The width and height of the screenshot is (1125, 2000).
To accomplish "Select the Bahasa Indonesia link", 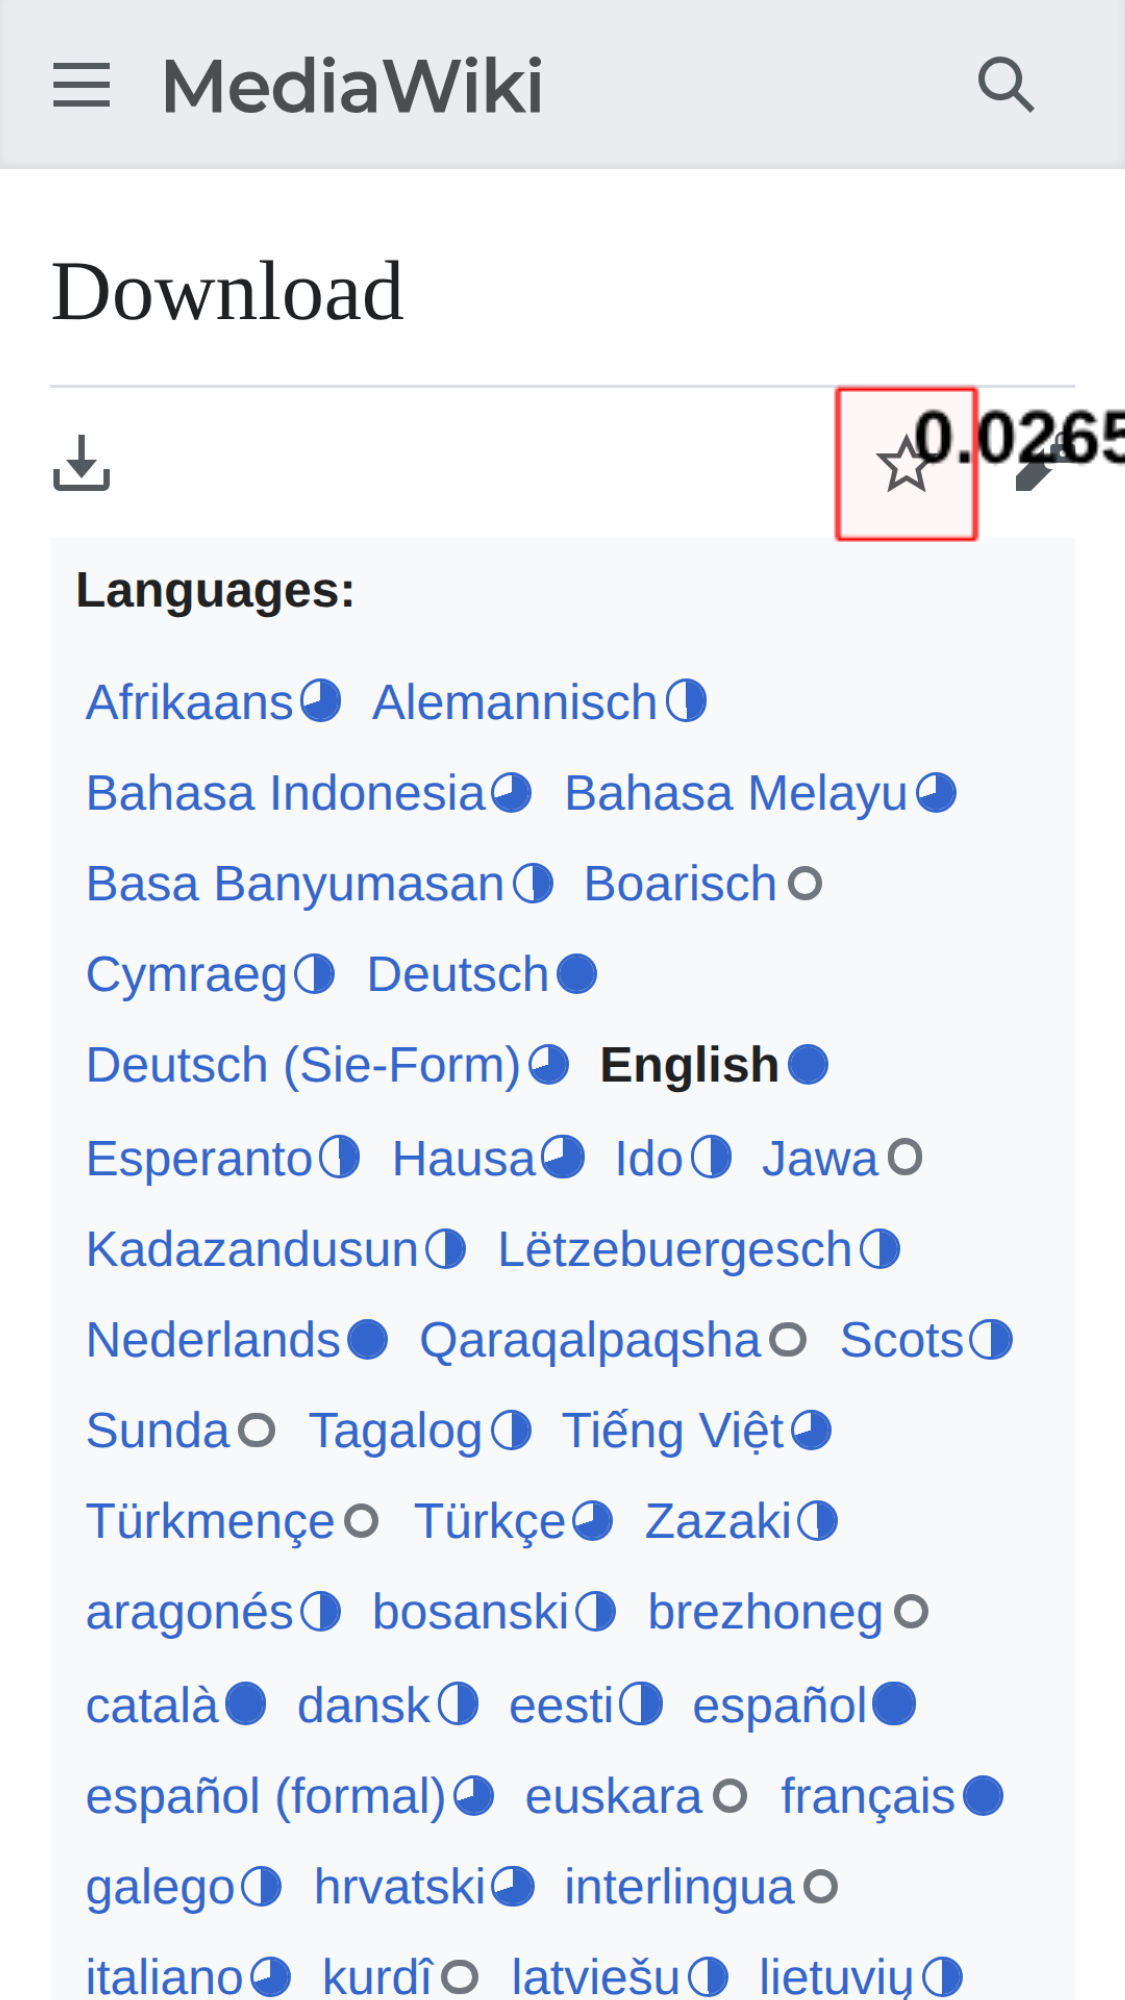I will click(286, 793).
